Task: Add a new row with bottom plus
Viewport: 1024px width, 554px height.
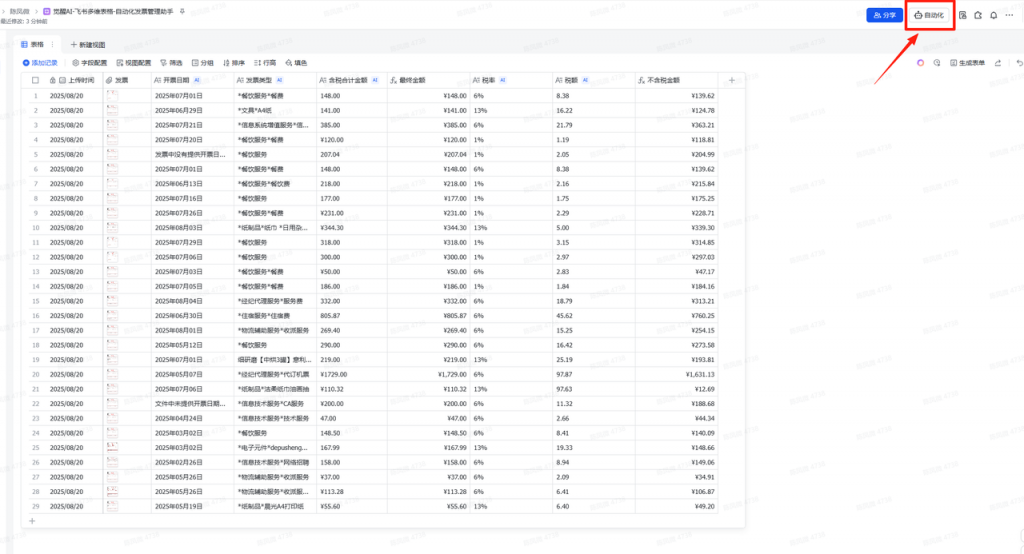Action: [x=32, y=521]
